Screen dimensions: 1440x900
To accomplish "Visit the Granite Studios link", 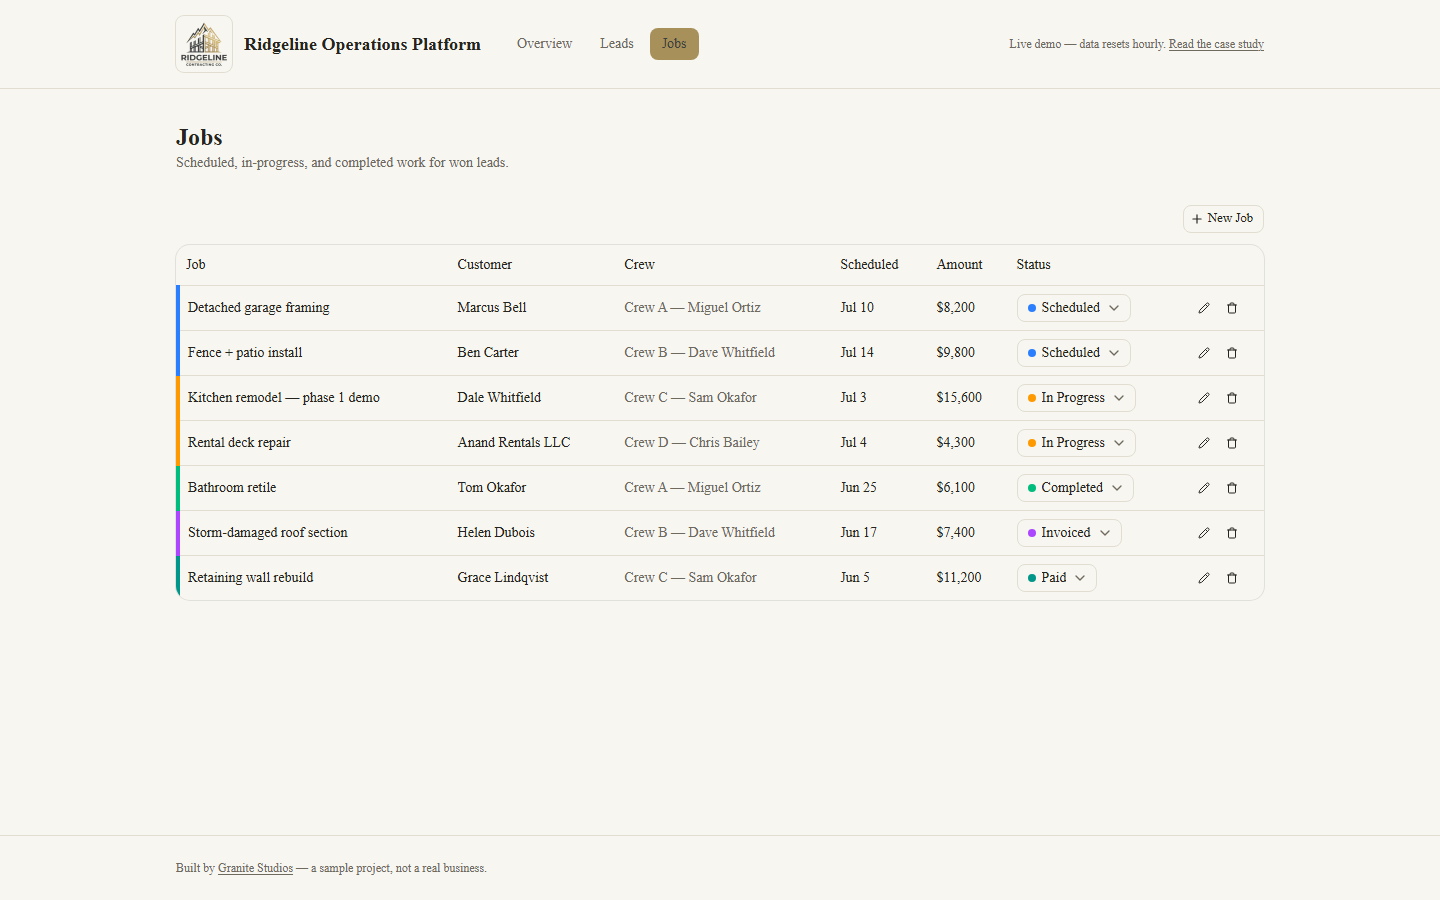I will [x=255, y=868].
